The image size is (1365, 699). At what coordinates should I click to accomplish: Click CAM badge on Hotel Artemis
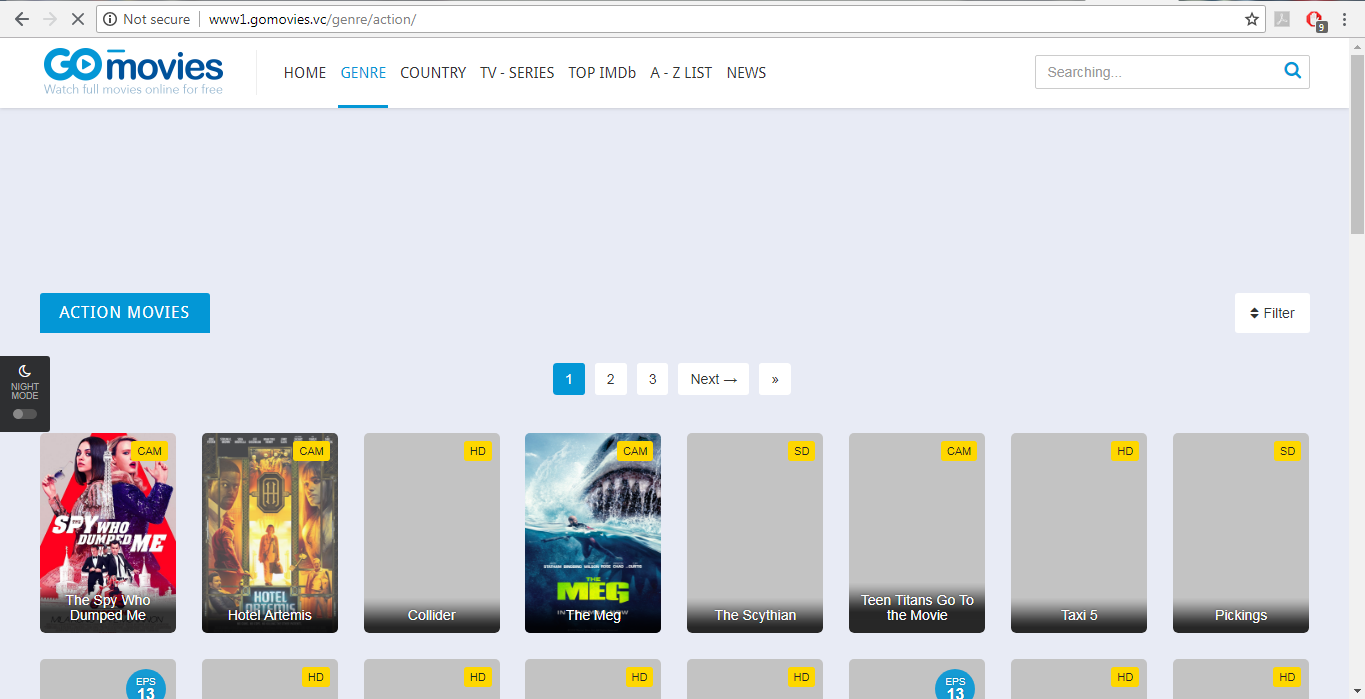click(x=312, y=451)
